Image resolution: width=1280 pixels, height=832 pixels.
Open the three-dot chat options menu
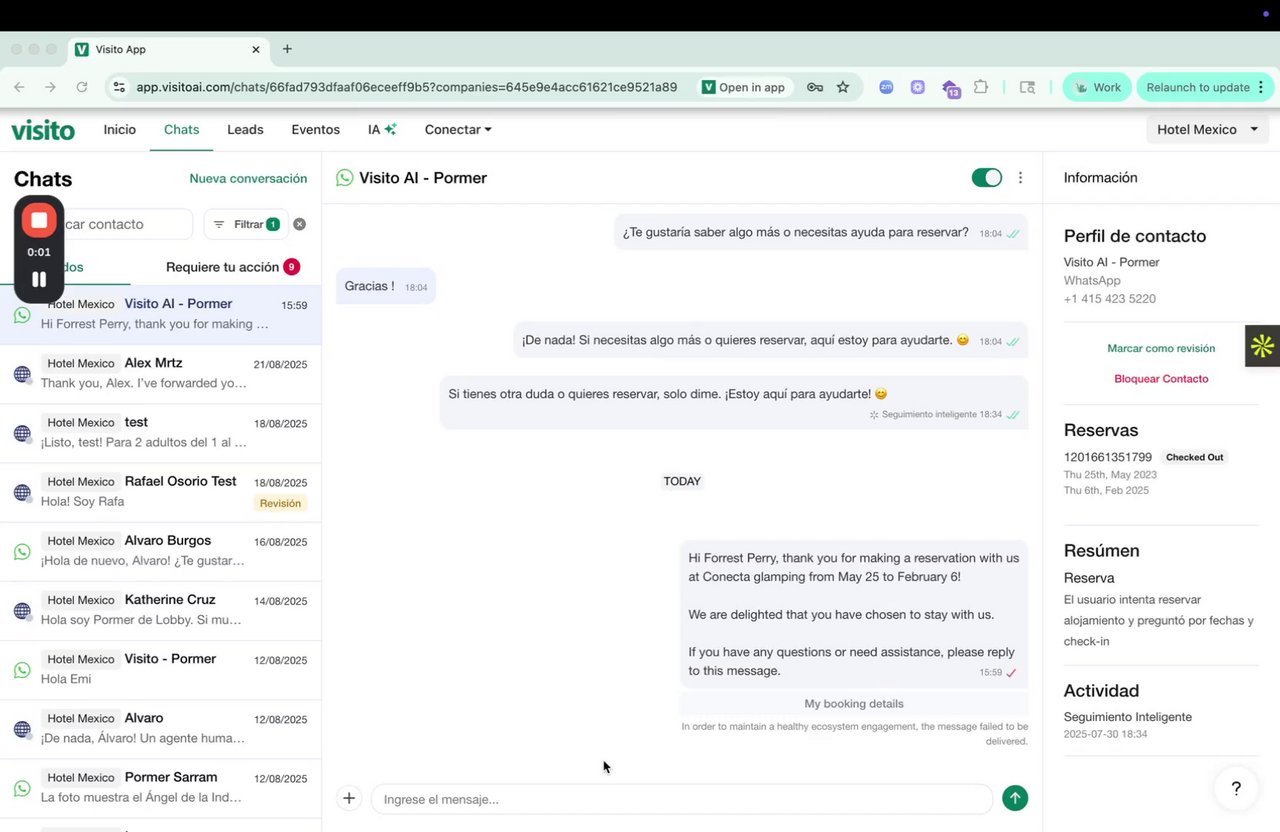1020,178
